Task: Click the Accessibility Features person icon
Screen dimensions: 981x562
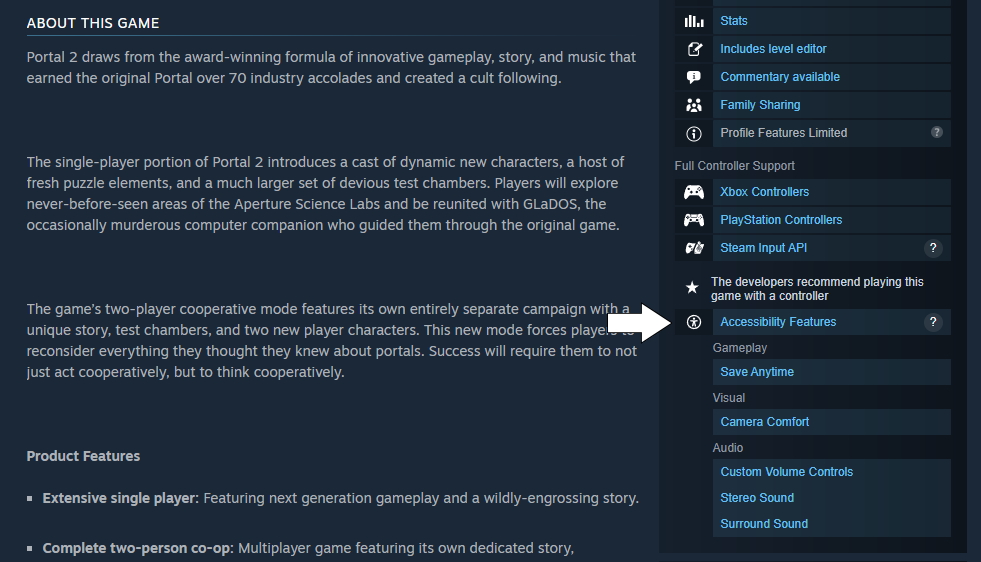Action: [694, 322]
